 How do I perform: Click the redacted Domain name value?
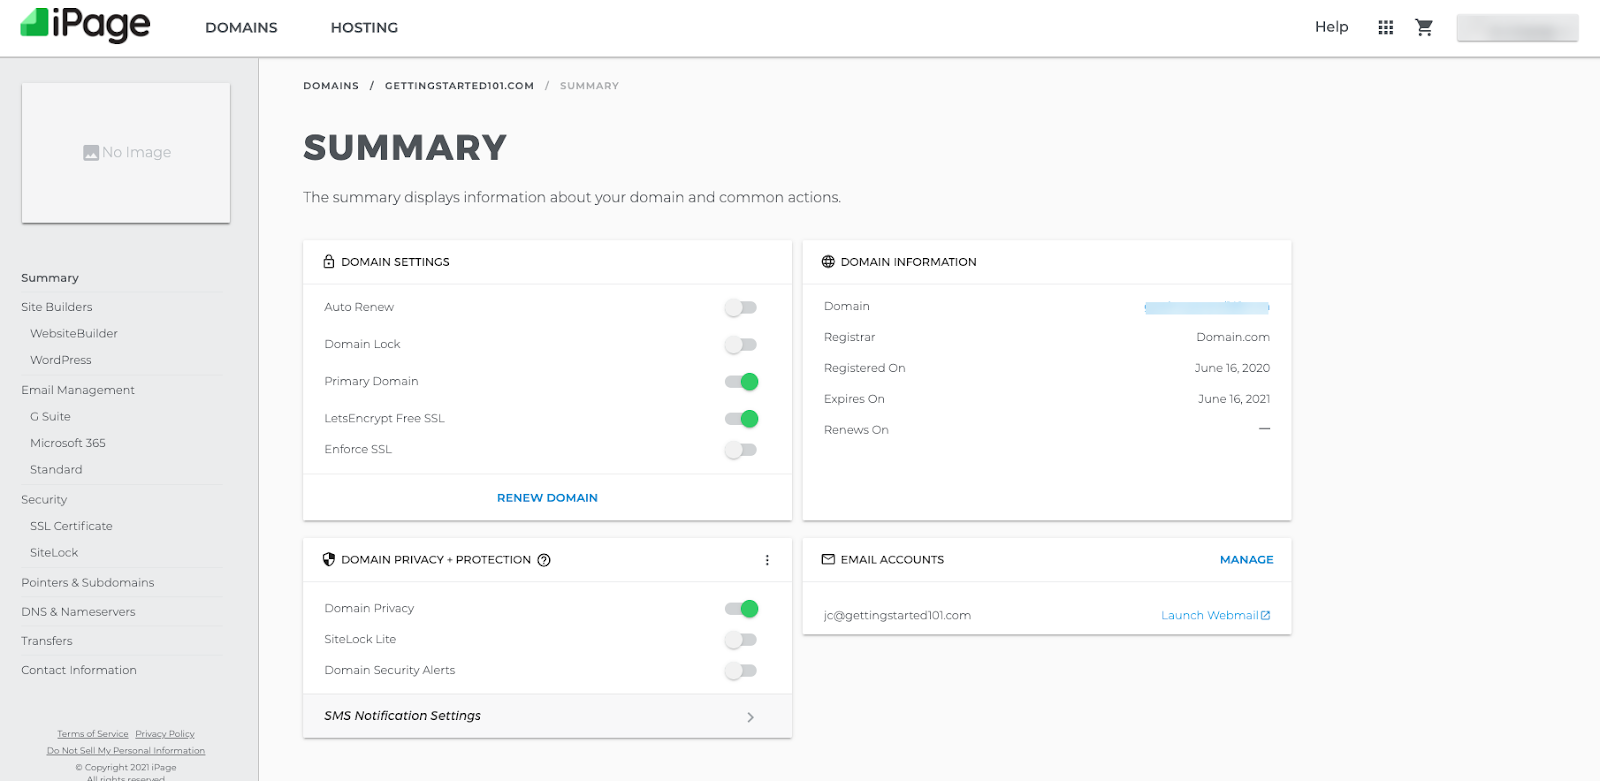coord(1207,308)
